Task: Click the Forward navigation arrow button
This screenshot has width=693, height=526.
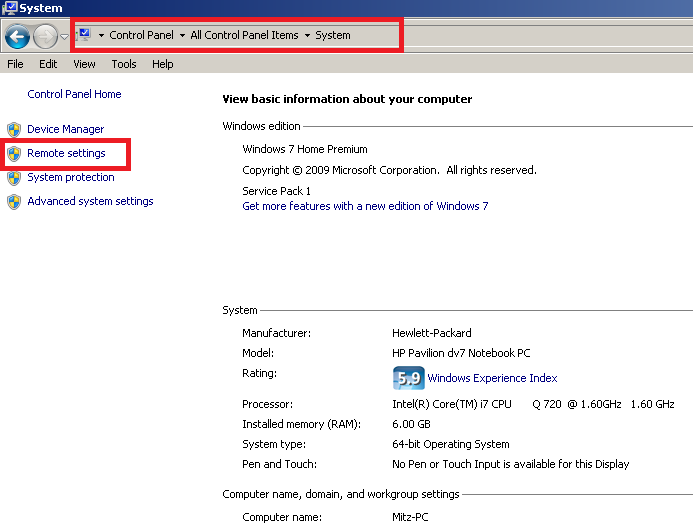Action: coord(46,36)
